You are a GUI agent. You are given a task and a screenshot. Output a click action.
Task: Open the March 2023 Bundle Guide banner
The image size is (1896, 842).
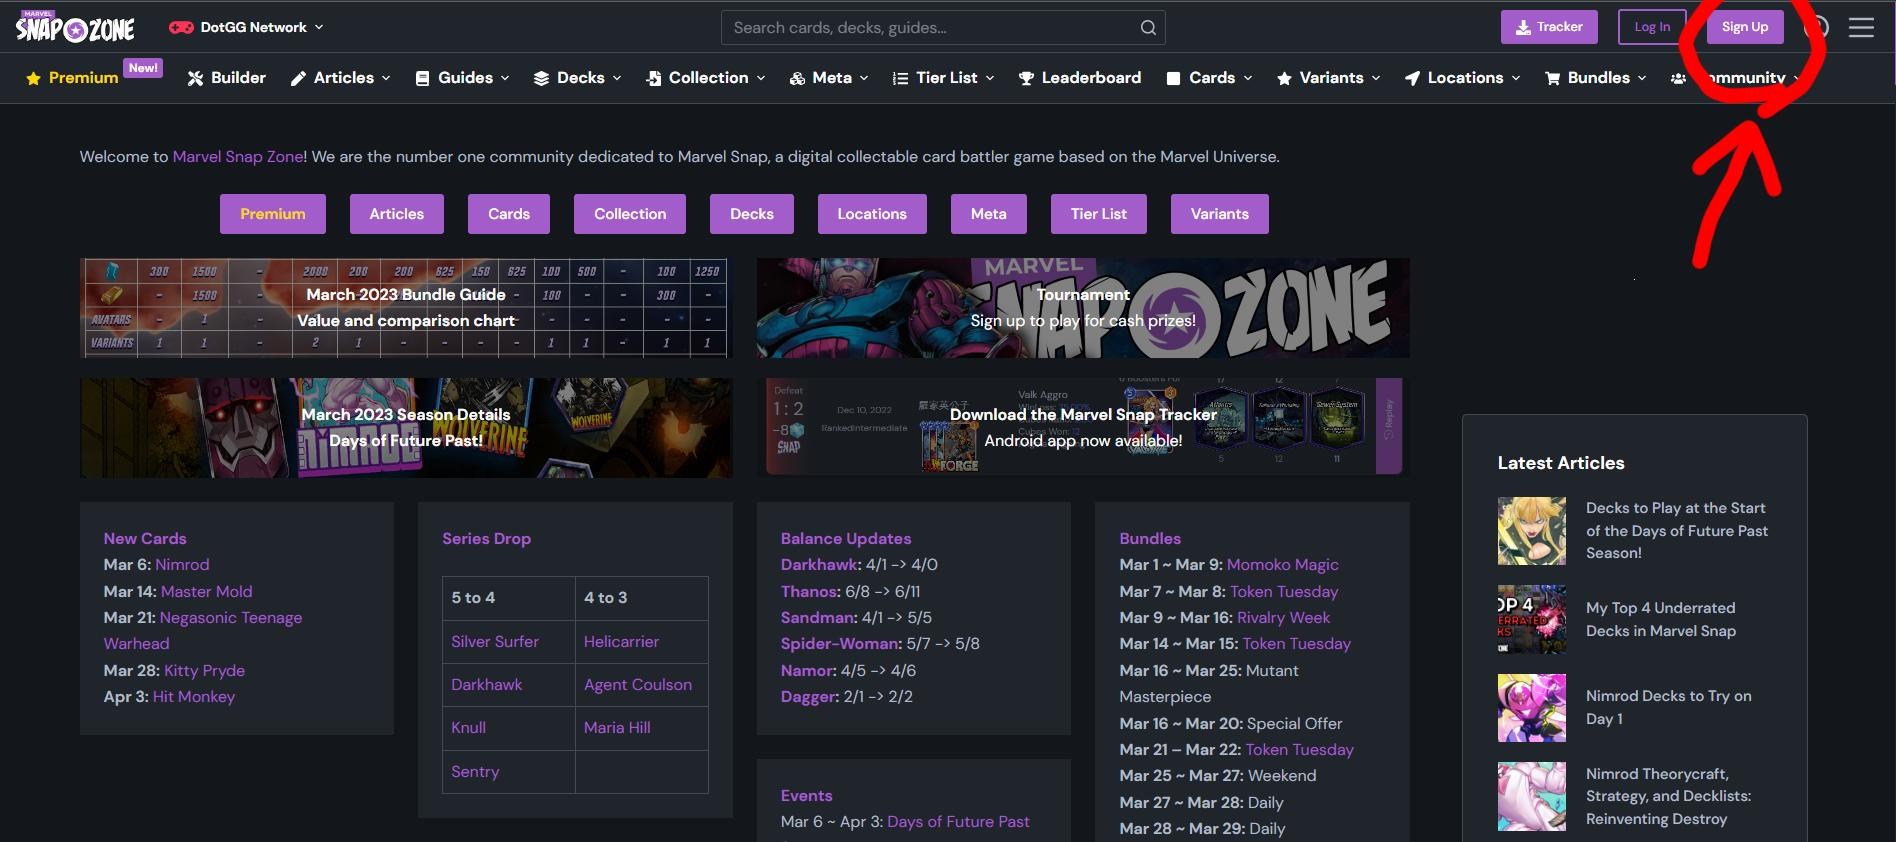point(406,308)
